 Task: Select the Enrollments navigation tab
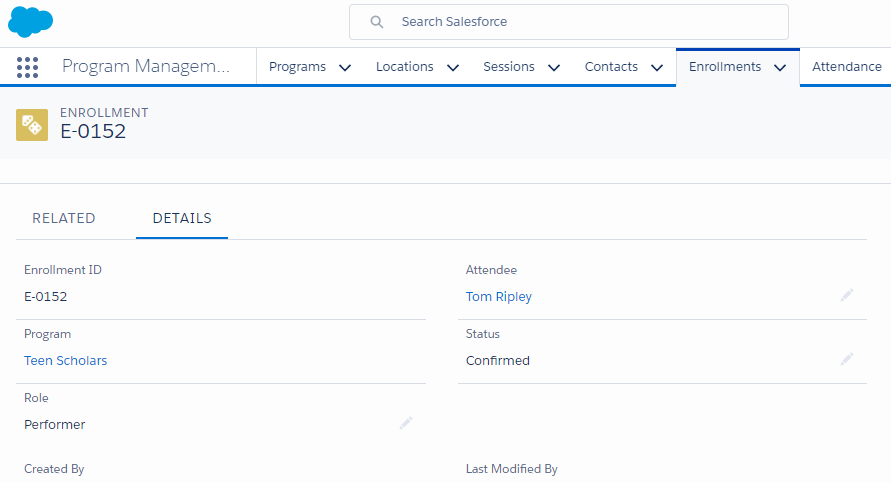pyautogui.click(x=725, y=66)
